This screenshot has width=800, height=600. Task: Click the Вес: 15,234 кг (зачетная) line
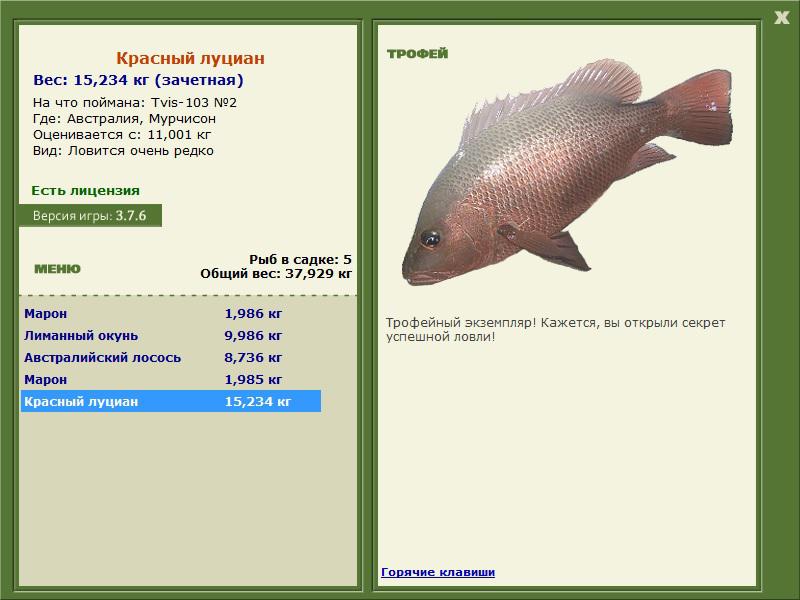point(138,80)
